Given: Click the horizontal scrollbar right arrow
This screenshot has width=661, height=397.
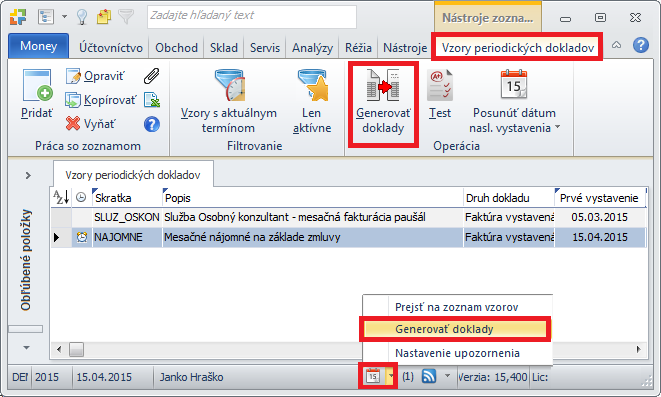Looking at the screenshot, I should [639, 349].
